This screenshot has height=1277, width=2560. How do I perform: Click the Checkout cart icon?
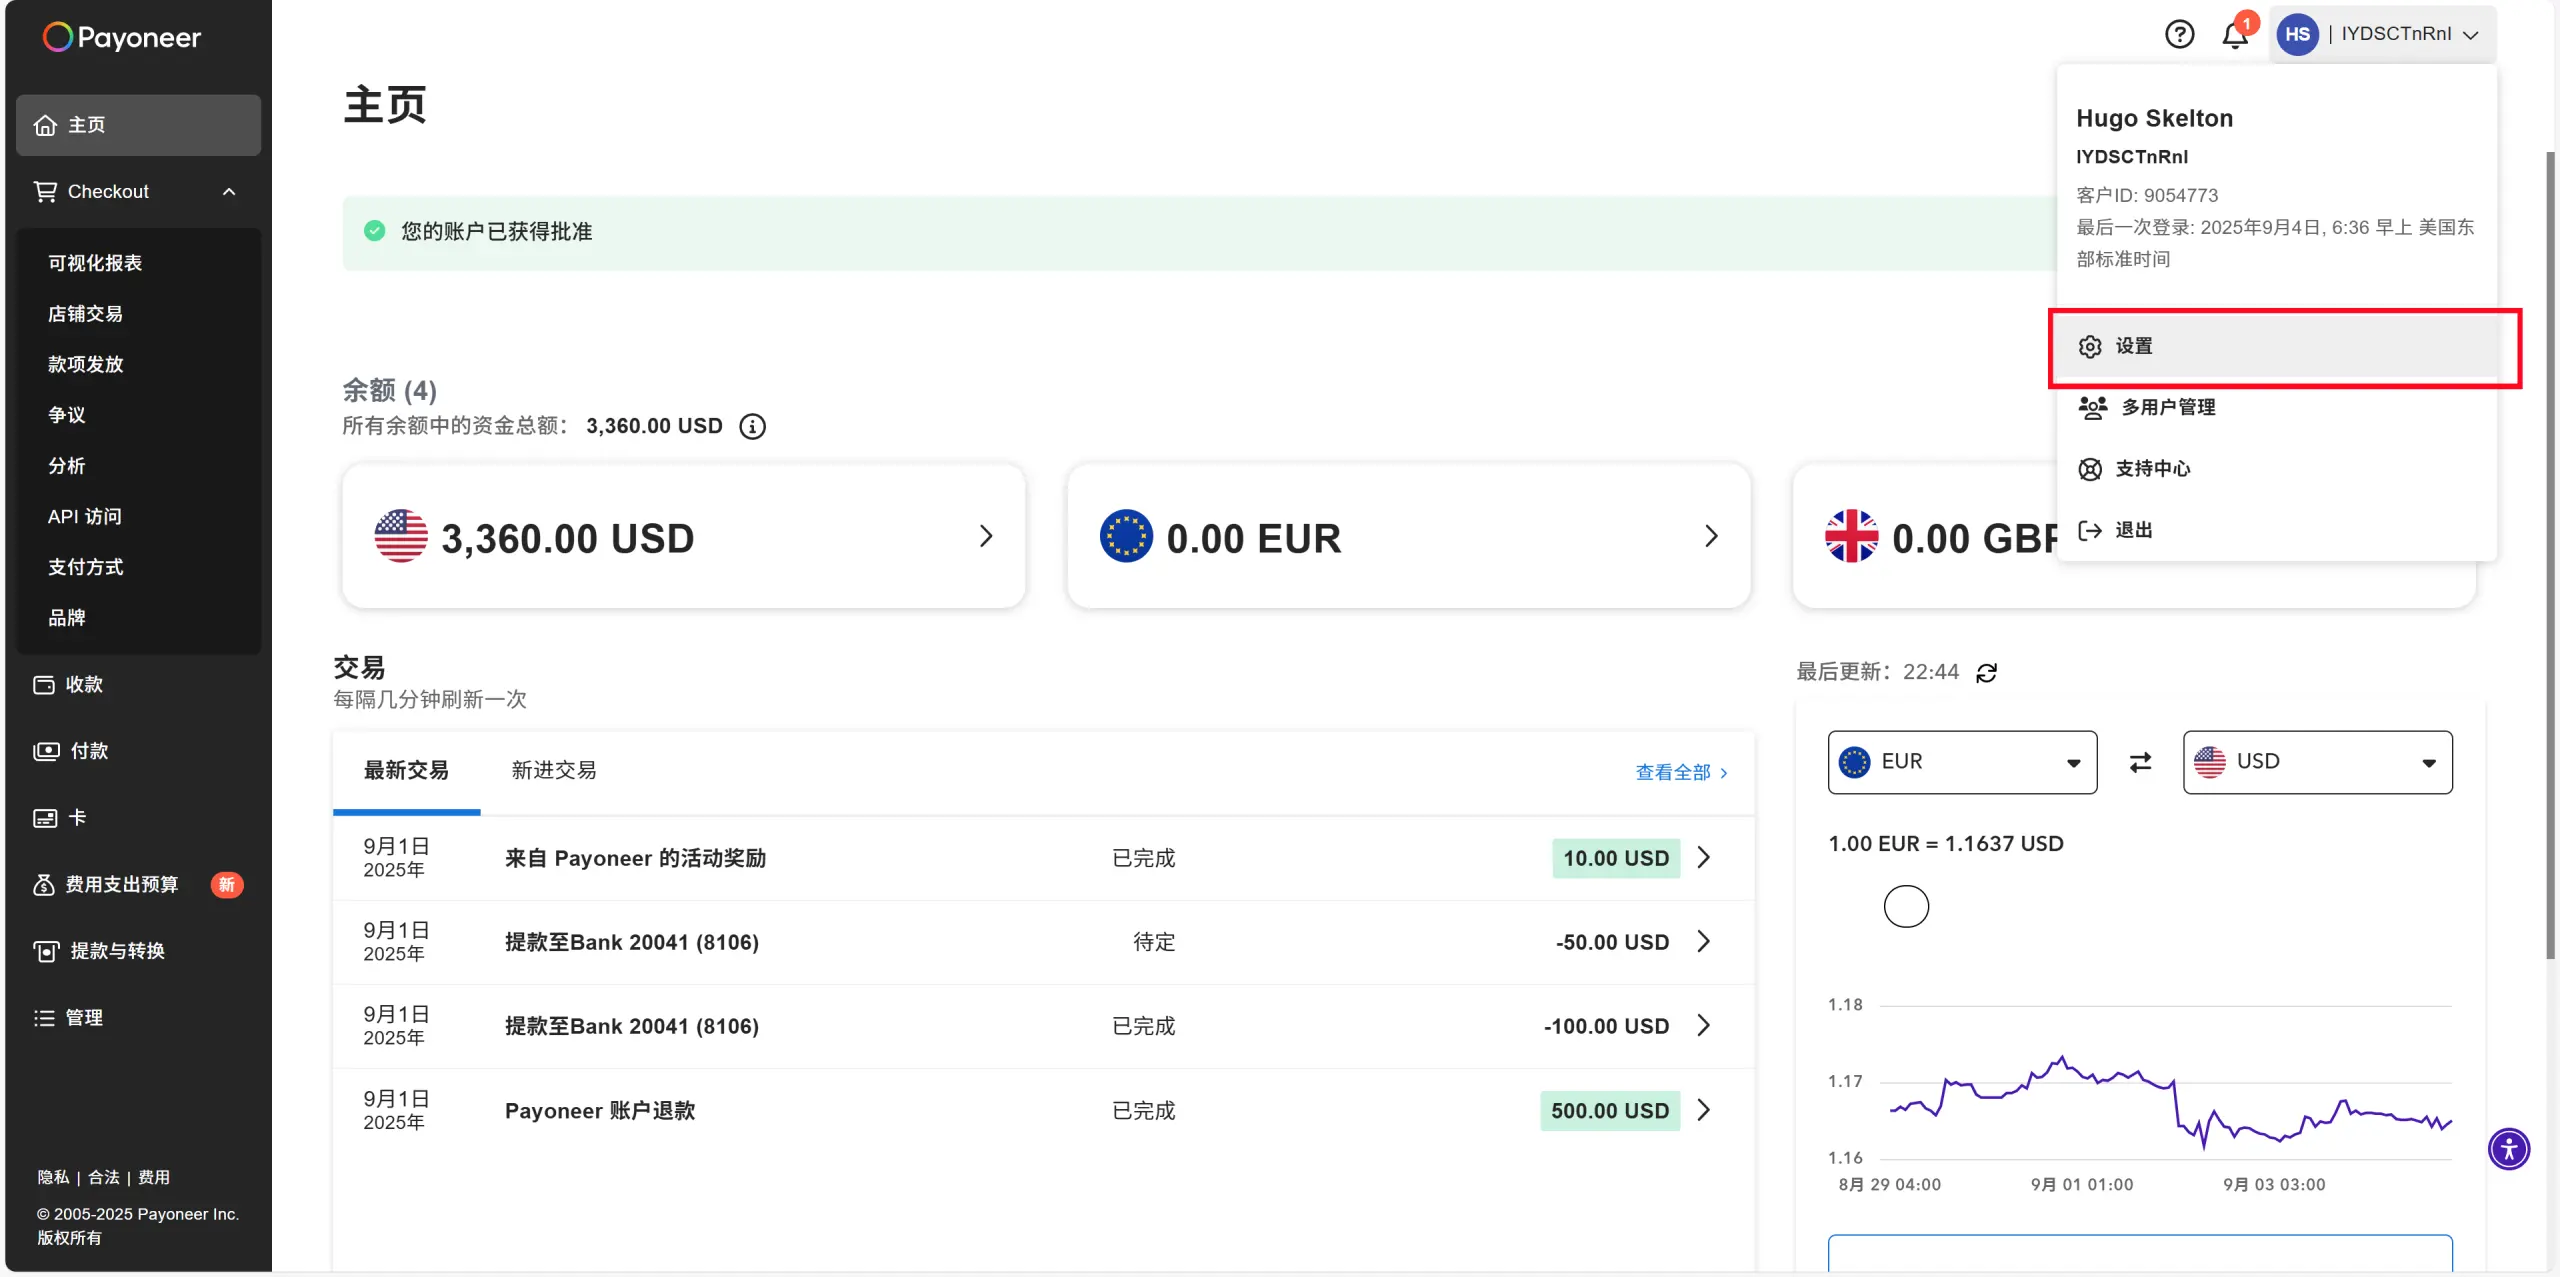point(45,191)
